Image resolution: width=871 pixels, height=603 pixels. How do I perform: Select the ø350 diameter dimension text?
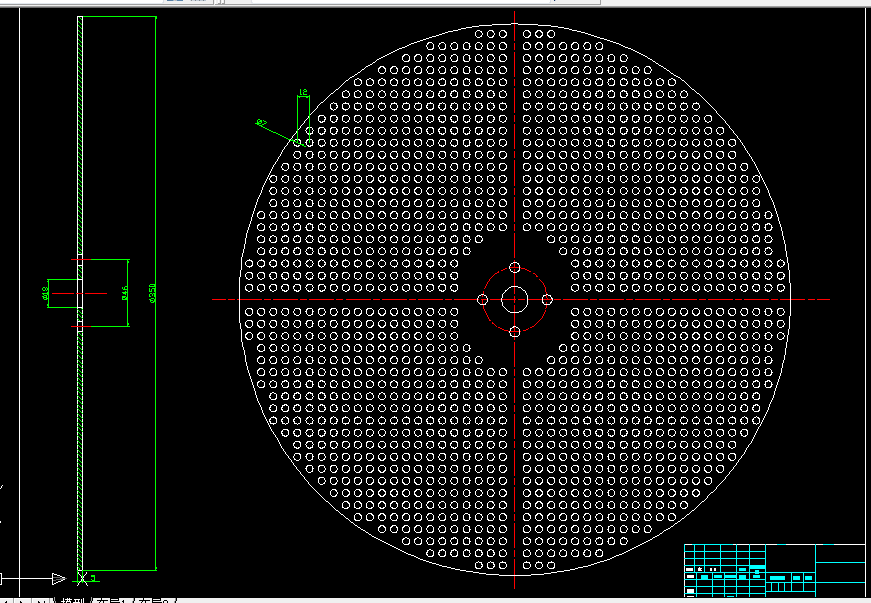click(152, 293)
